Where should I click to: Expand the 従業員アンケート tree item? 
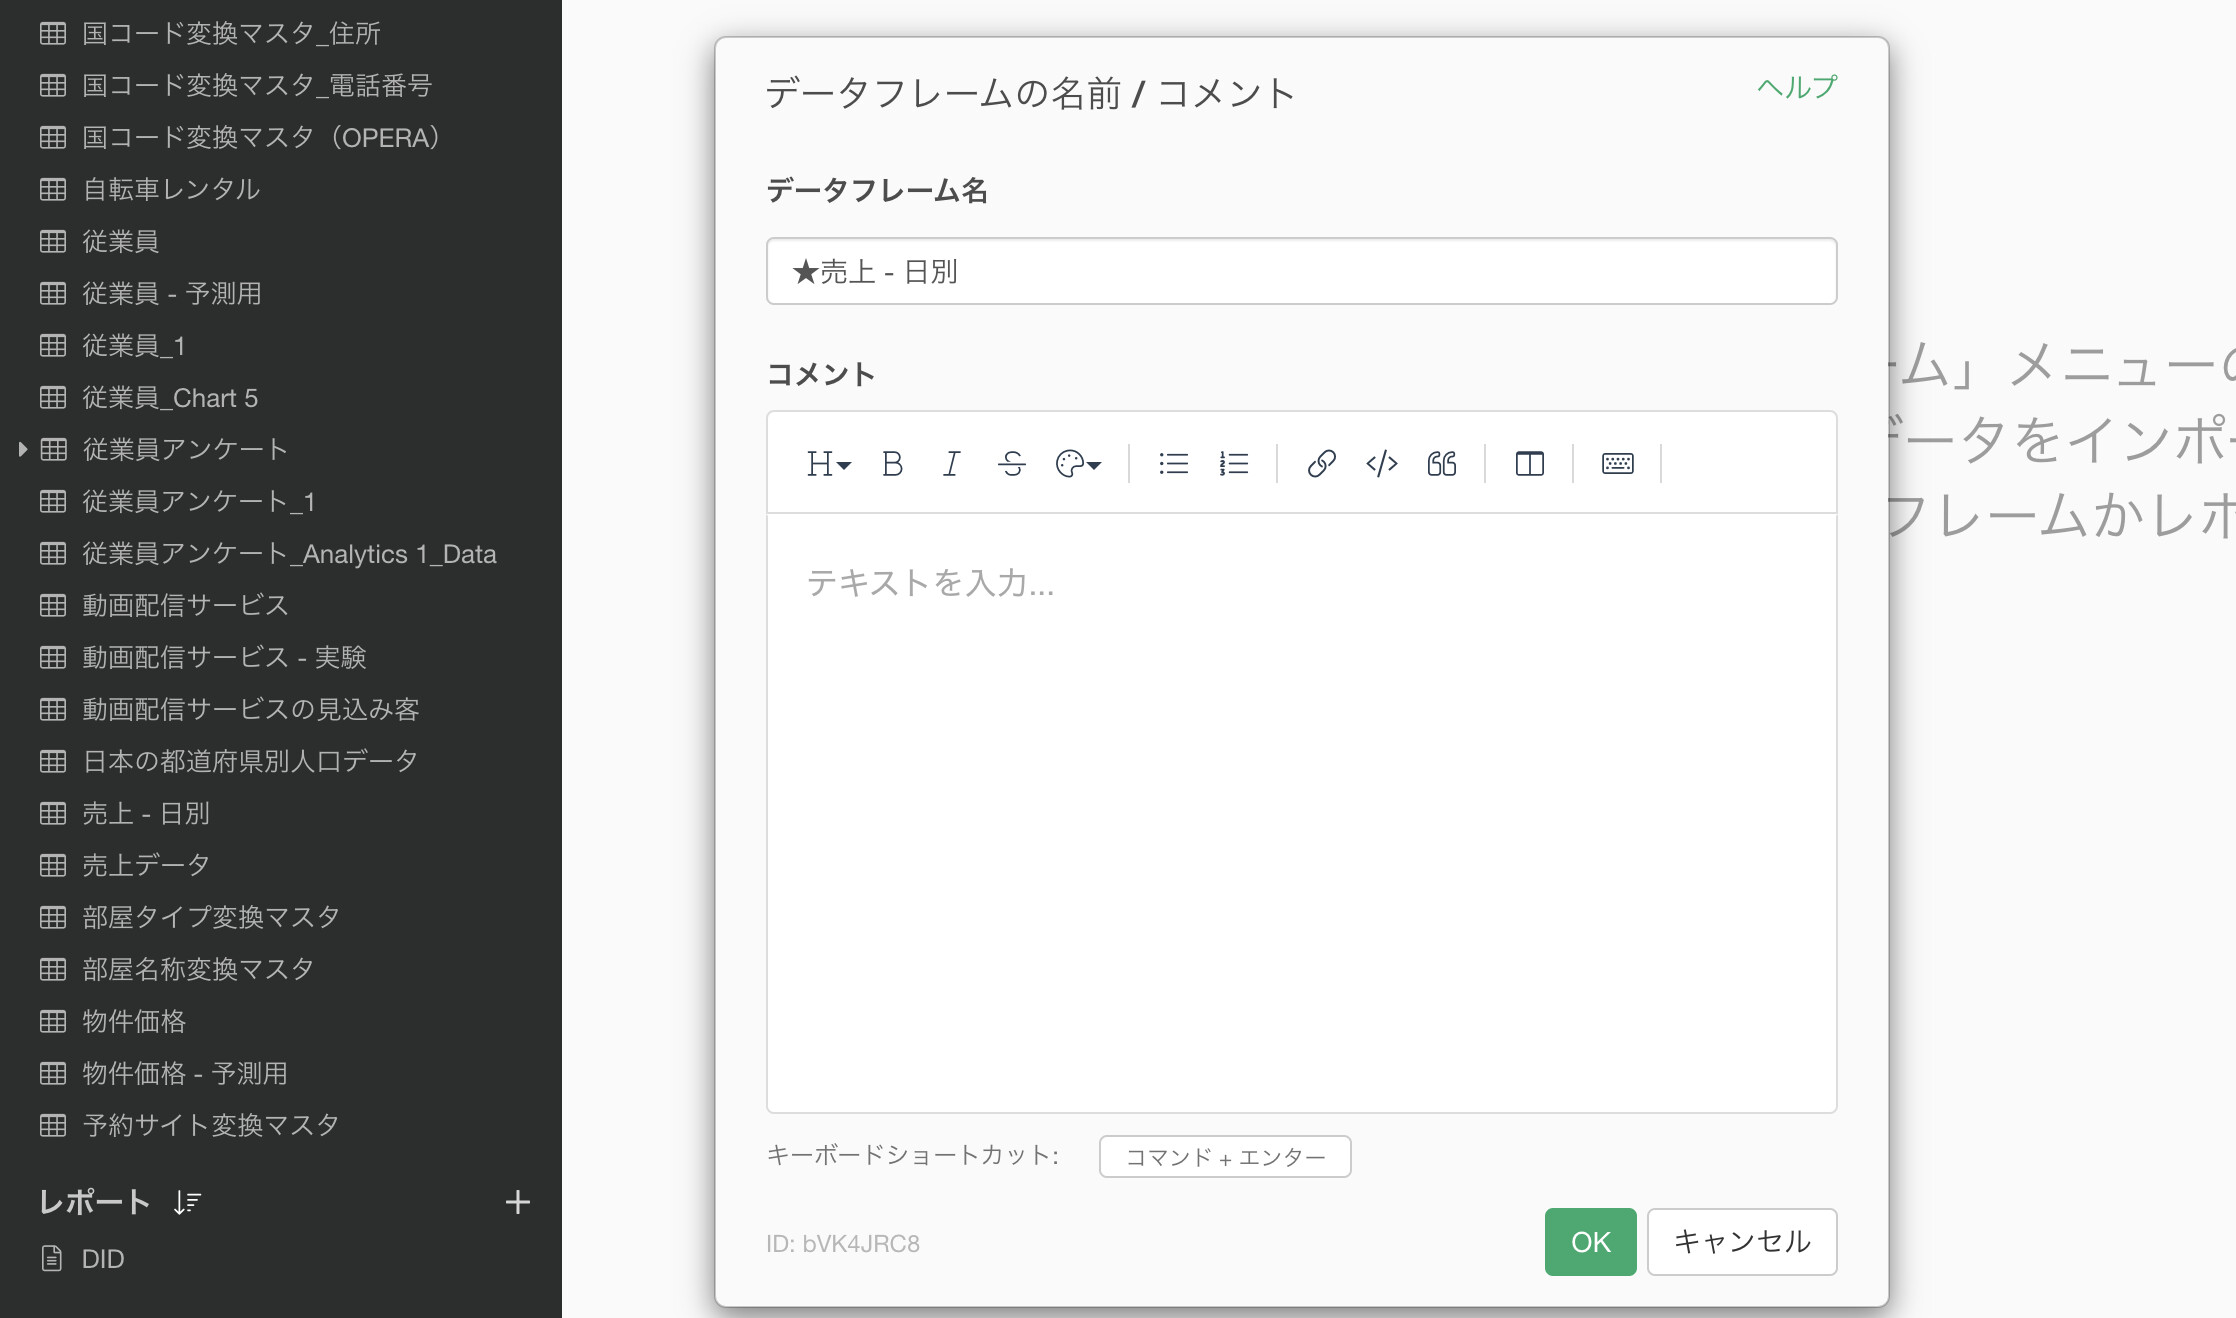(22, 450)
